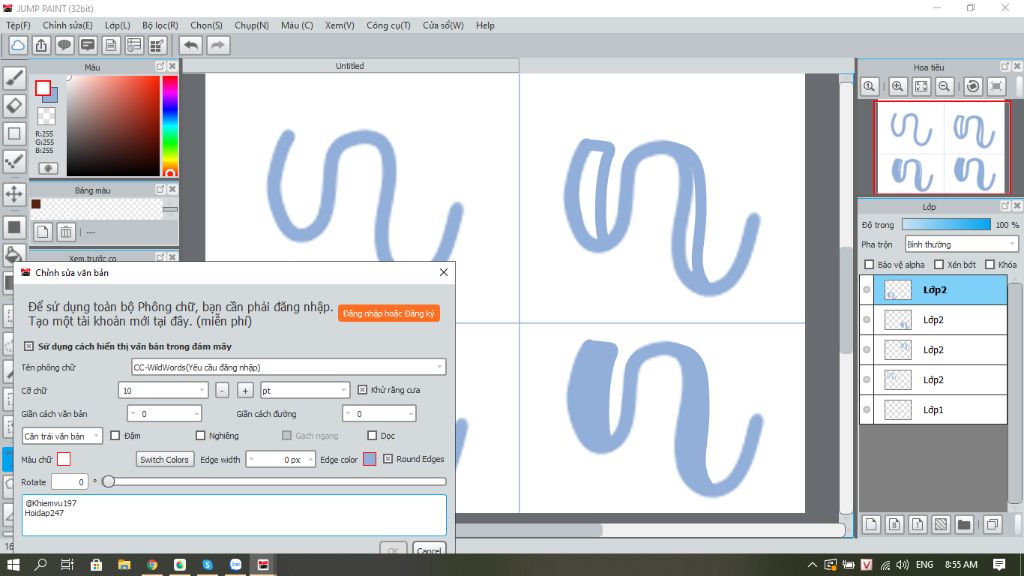Select the filled rectangle tool
The image size is (1024, 576).
coord(14,227)
